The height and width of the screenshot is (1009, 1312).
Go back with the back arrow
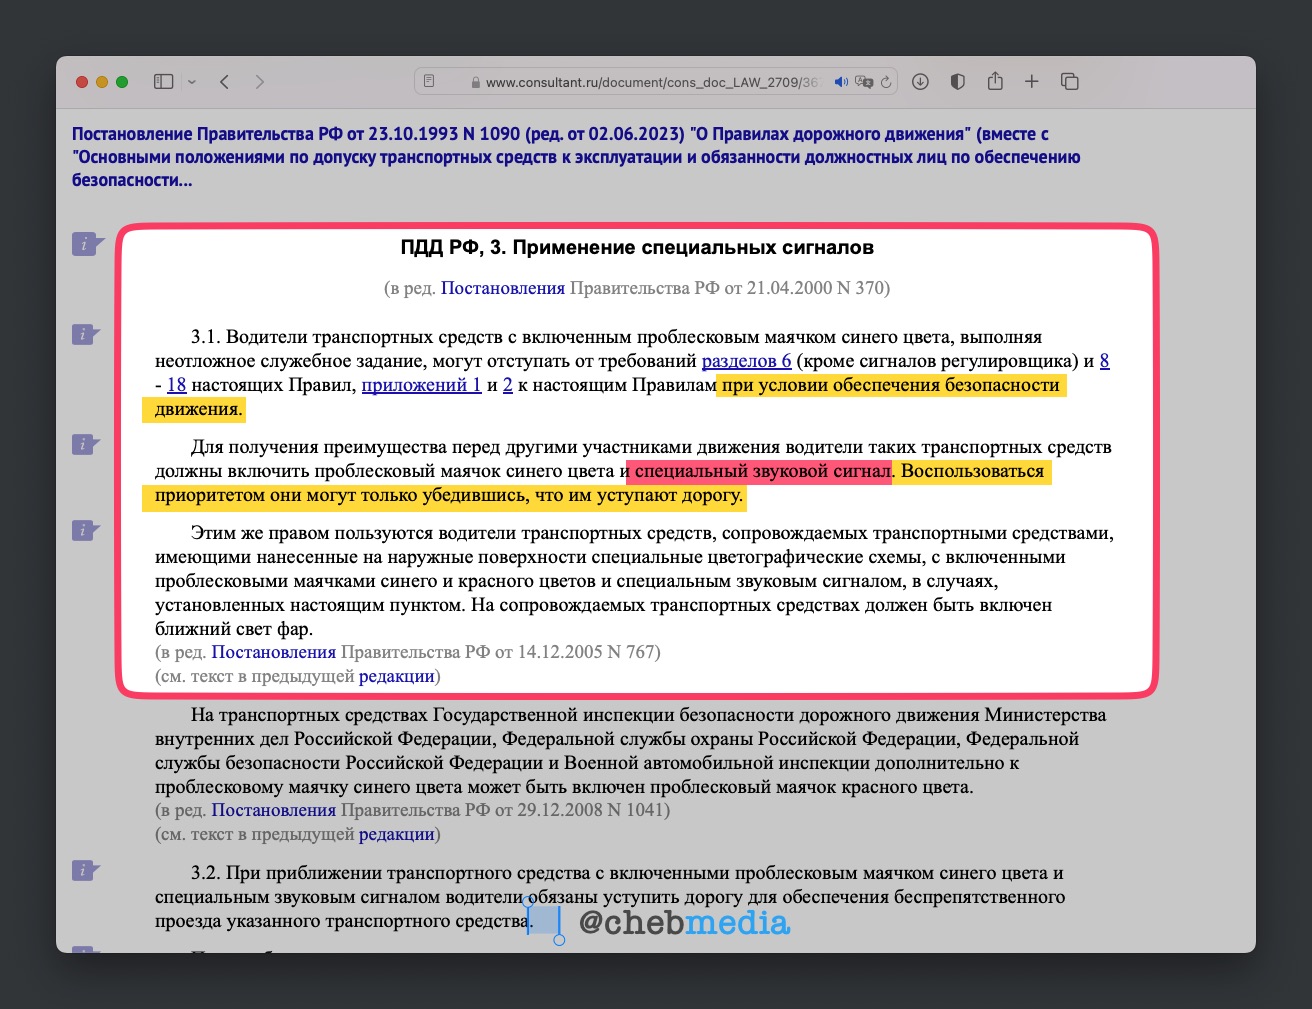coord(224,82)
